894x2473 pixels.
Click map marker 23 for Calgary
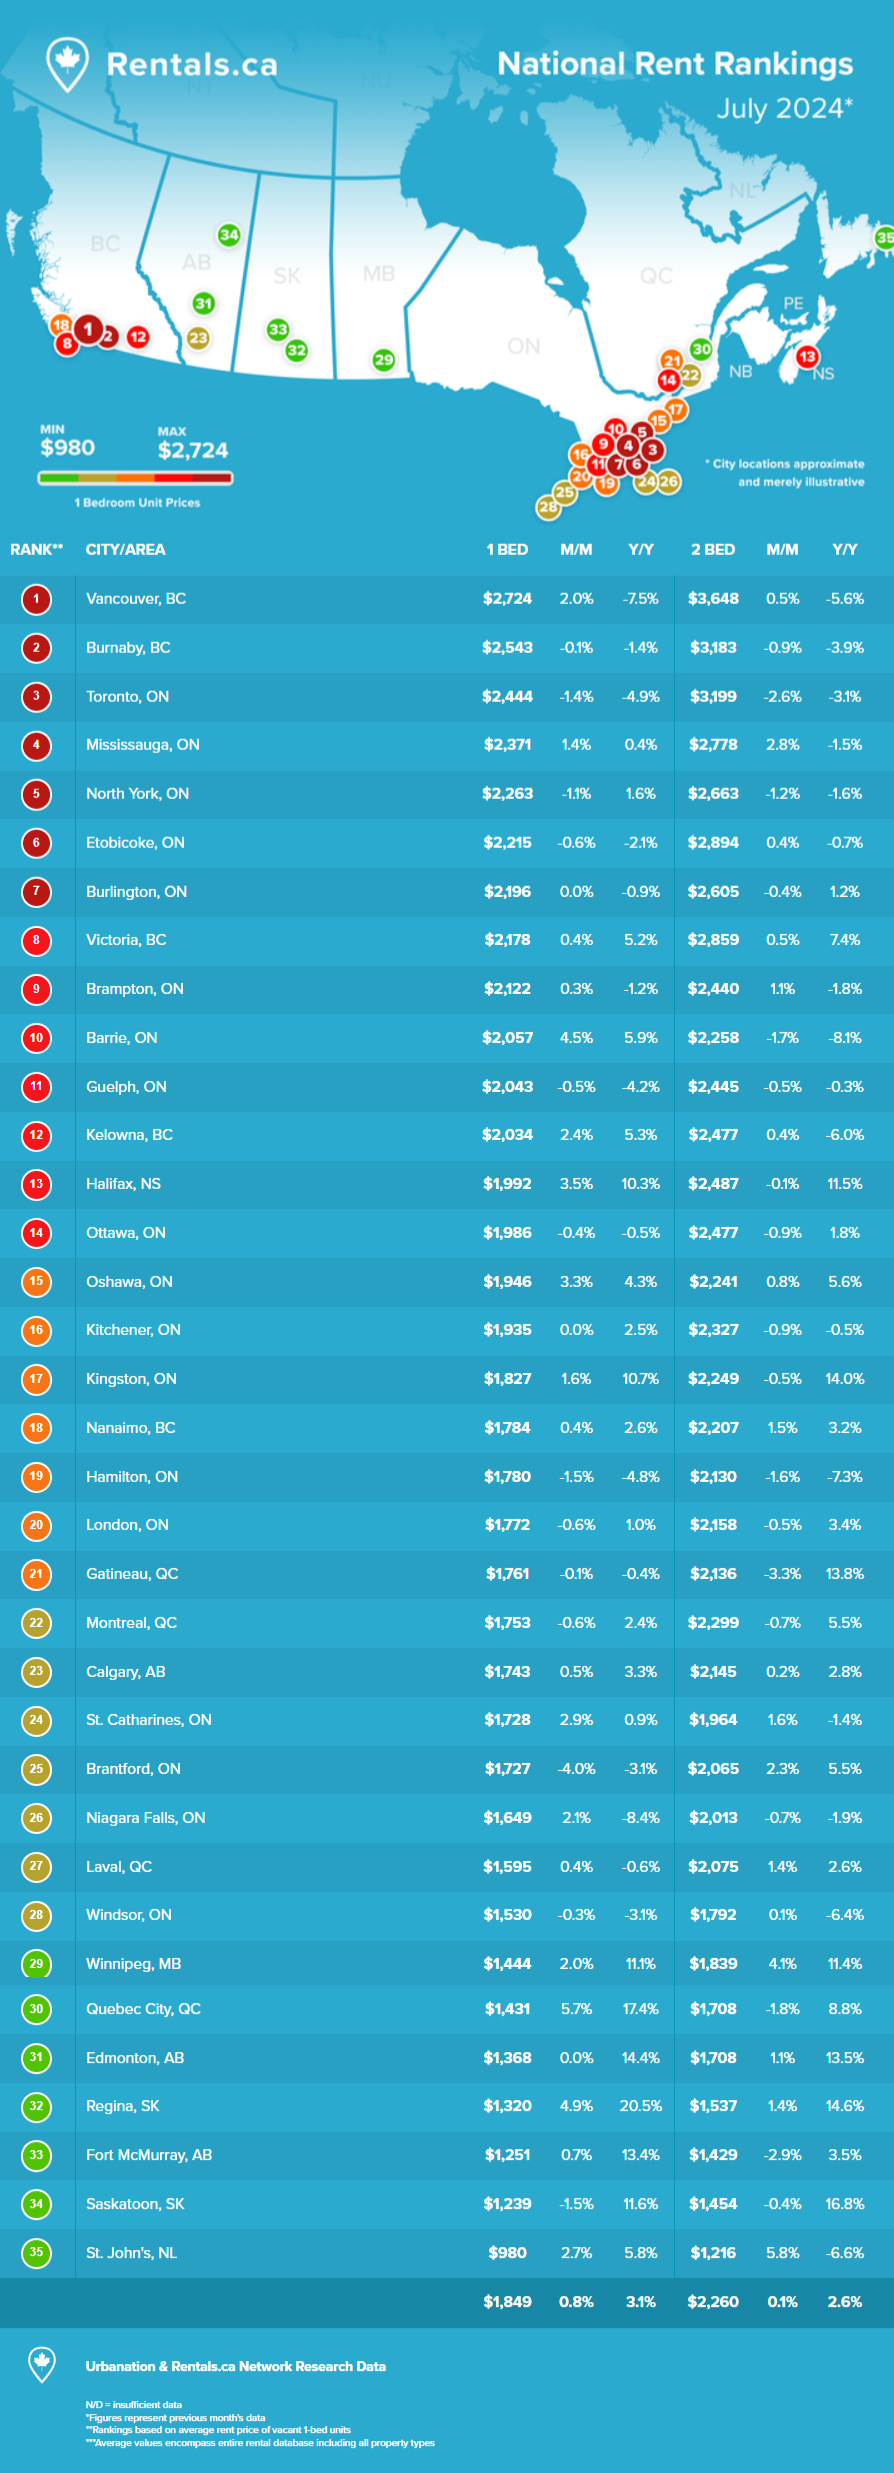pos(198,338)
